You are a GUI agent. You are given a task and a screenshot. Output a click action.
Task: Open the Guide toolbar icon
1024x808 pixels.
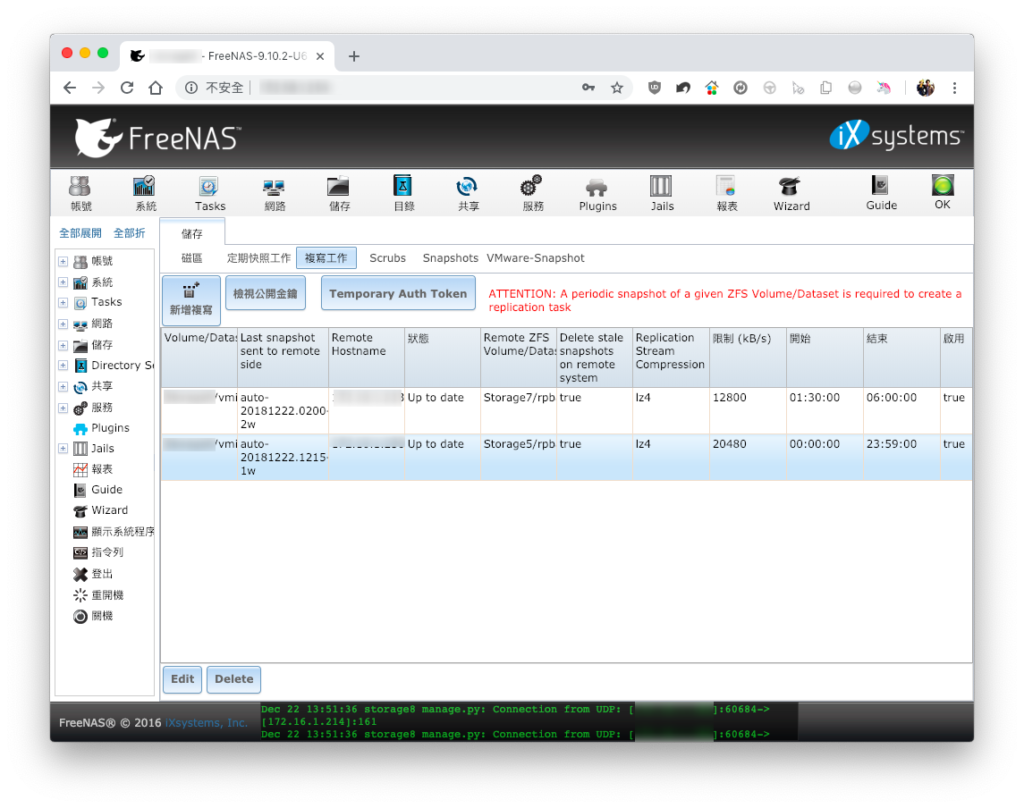click(881, 193)
